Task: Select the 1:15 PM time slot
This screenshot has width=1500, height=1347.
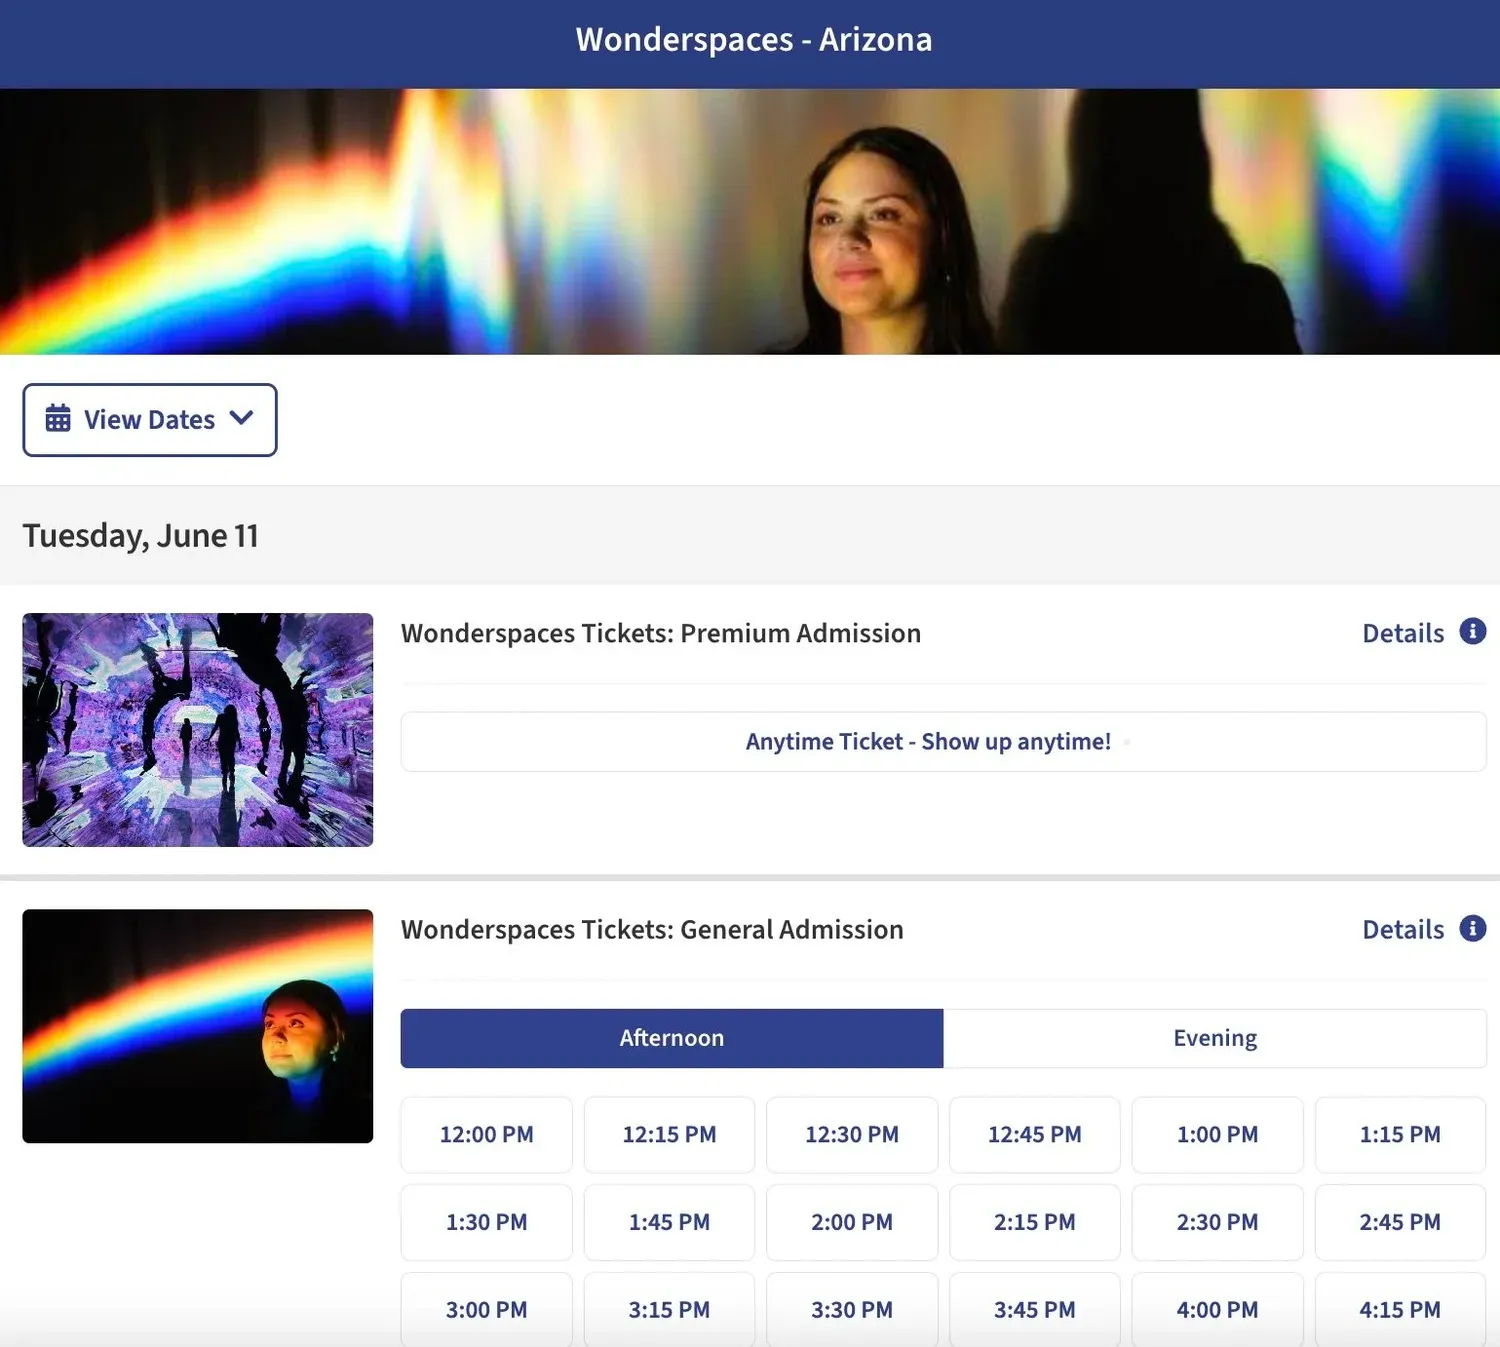Action: coord(1400,1135)
